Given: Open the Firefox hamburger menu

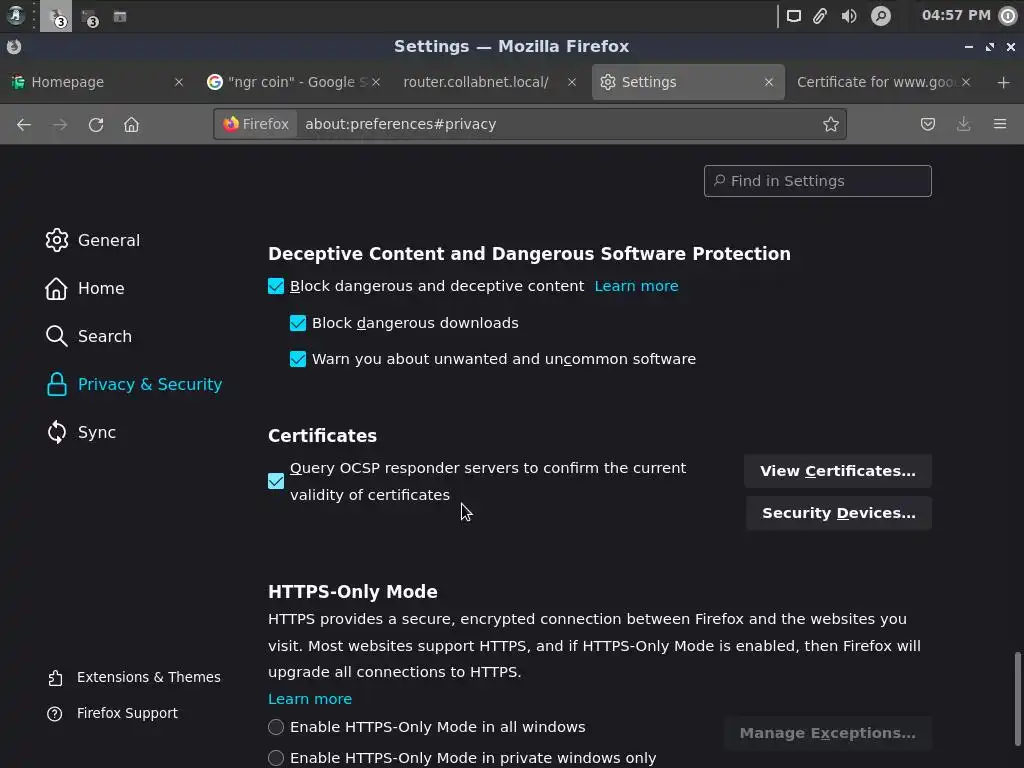Looking at the screenshot, I should [999, 124].
